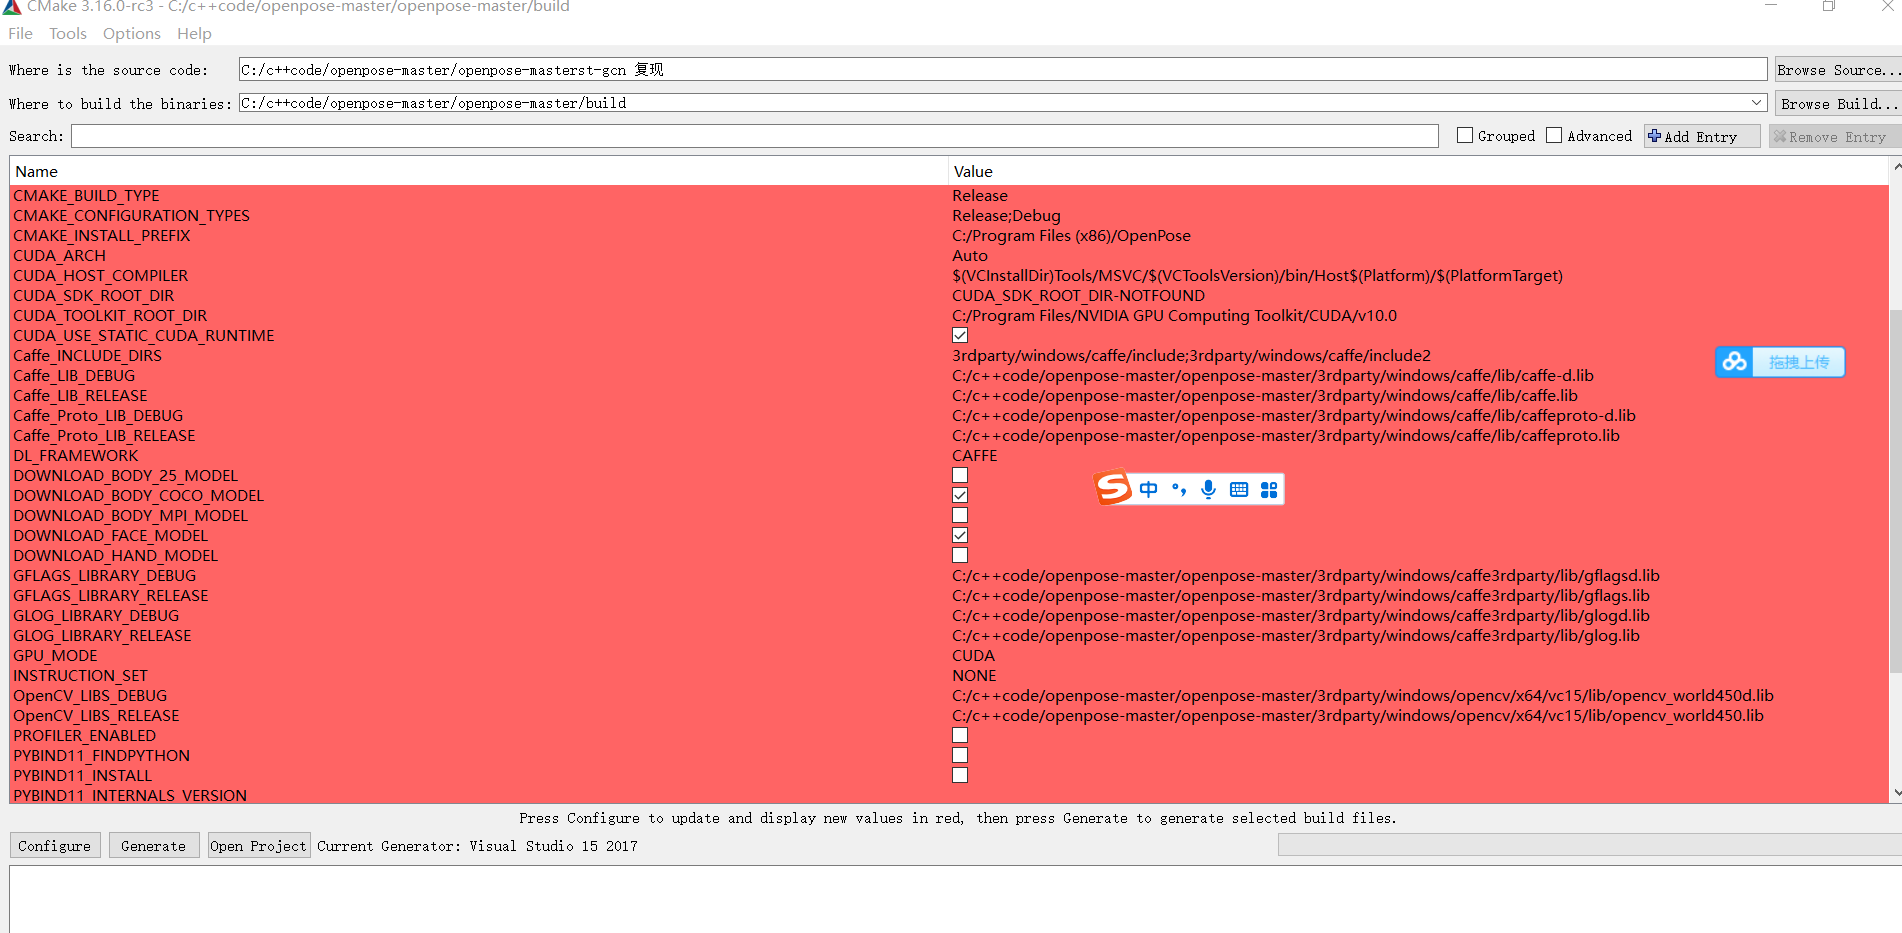The image size is (1902, 933).
Task: Click the CMake triangle logo in the title bar
Action: (11, 7)
